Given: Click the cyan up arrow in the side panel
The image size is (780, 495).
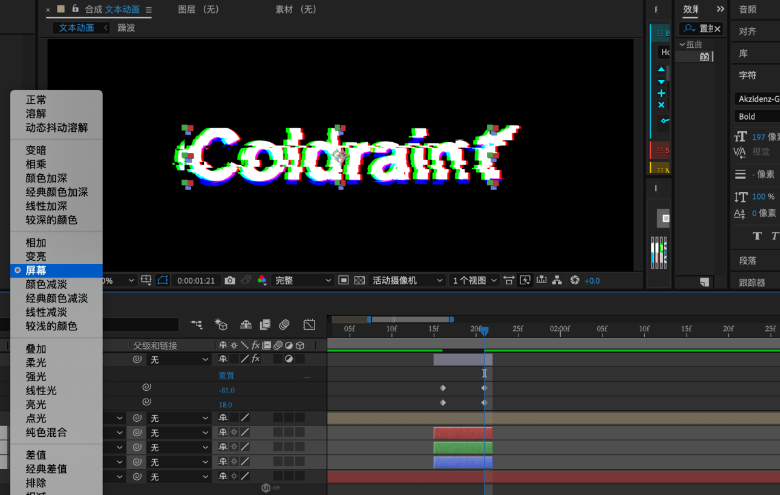Looking at the screenshot, I should (661, 69).
